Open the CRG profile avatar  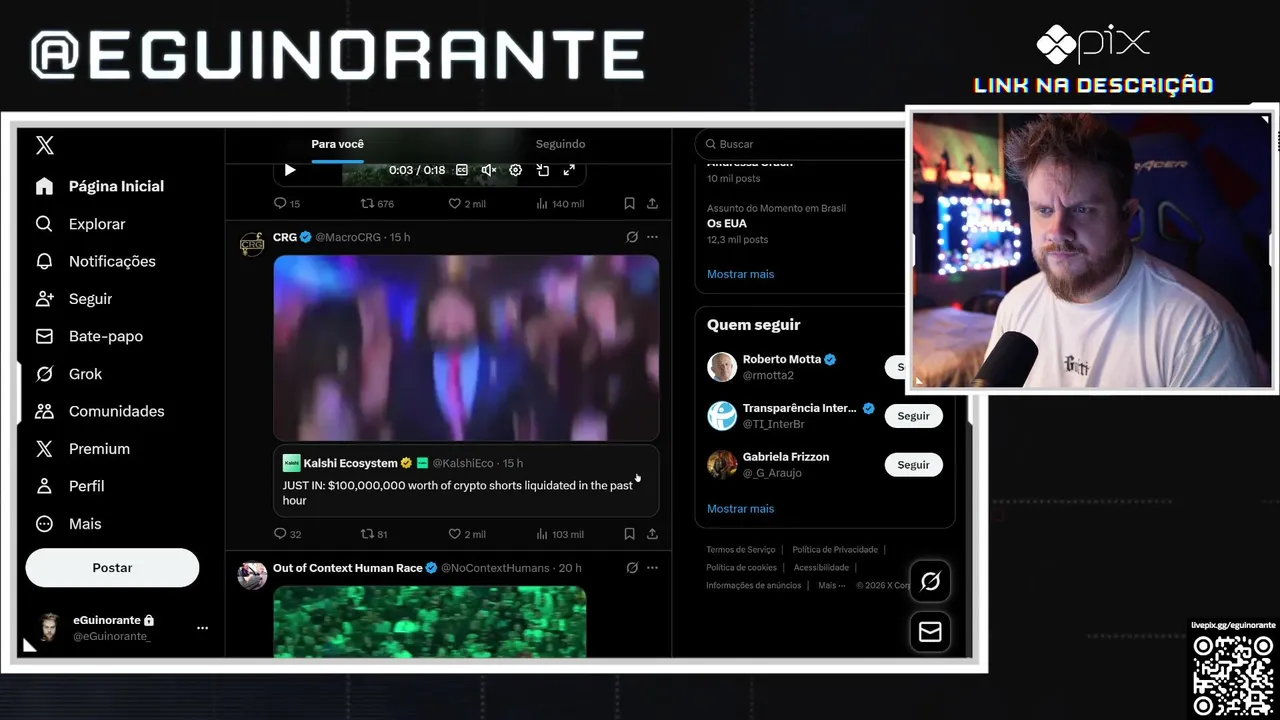point(252,244)
